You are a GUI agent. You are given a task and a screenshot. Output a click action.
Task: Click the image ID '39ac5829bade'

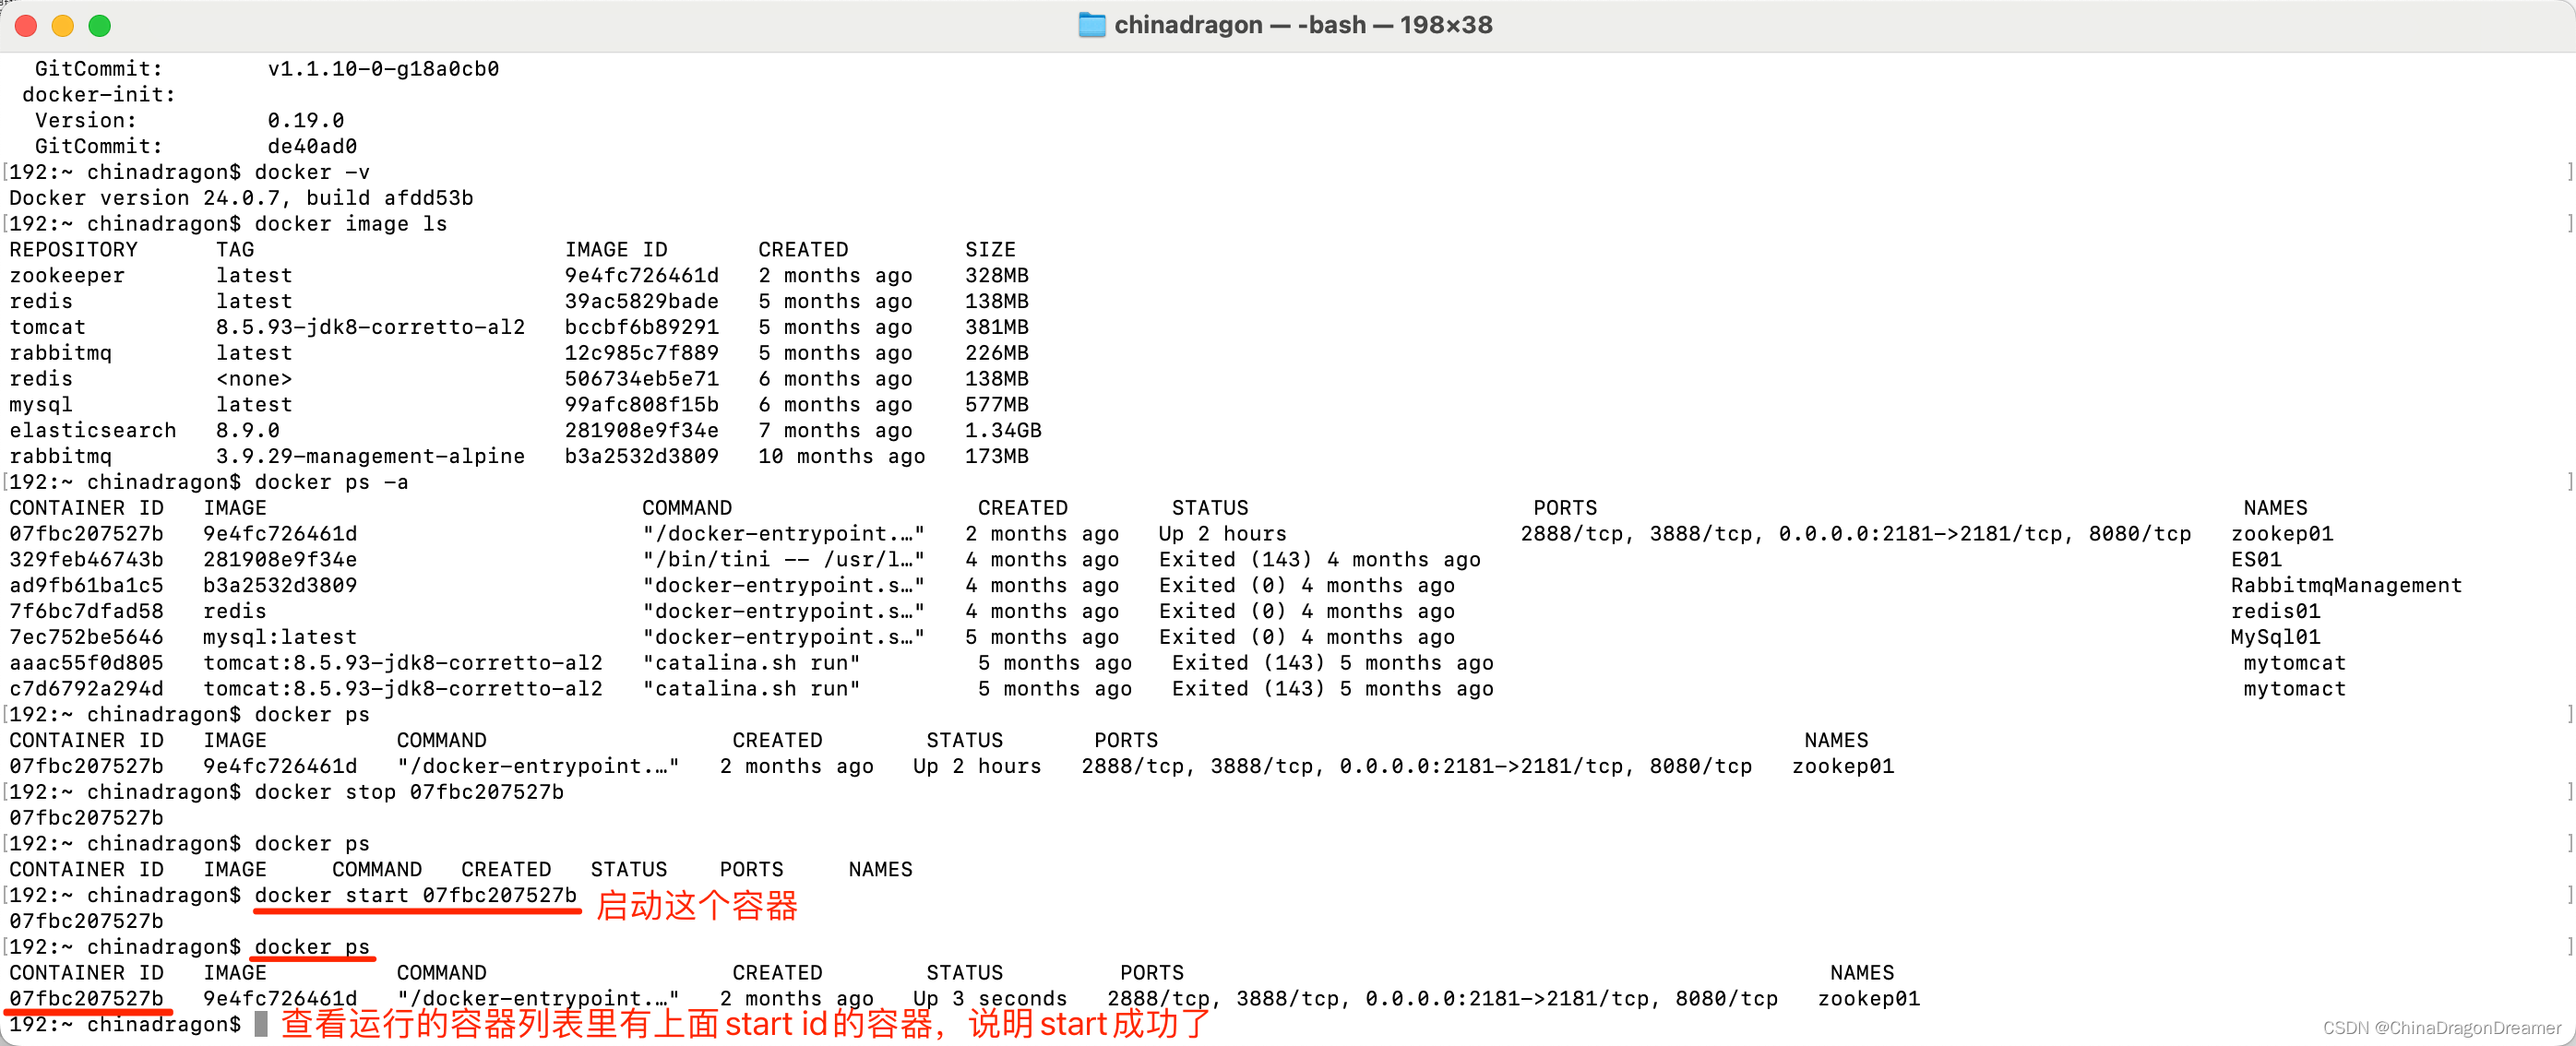[641, 302]
